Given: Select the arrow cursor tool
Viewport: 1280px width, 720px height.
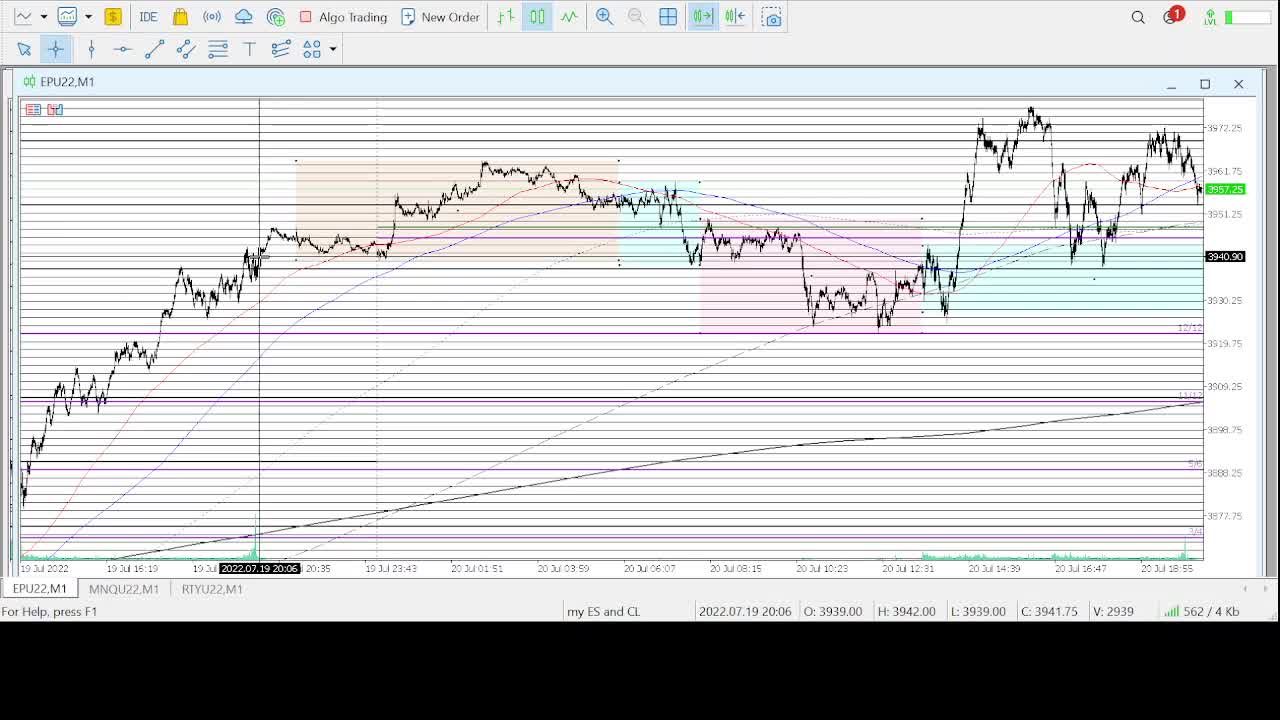Looking at the screenshot, I should tap(24, 49).
